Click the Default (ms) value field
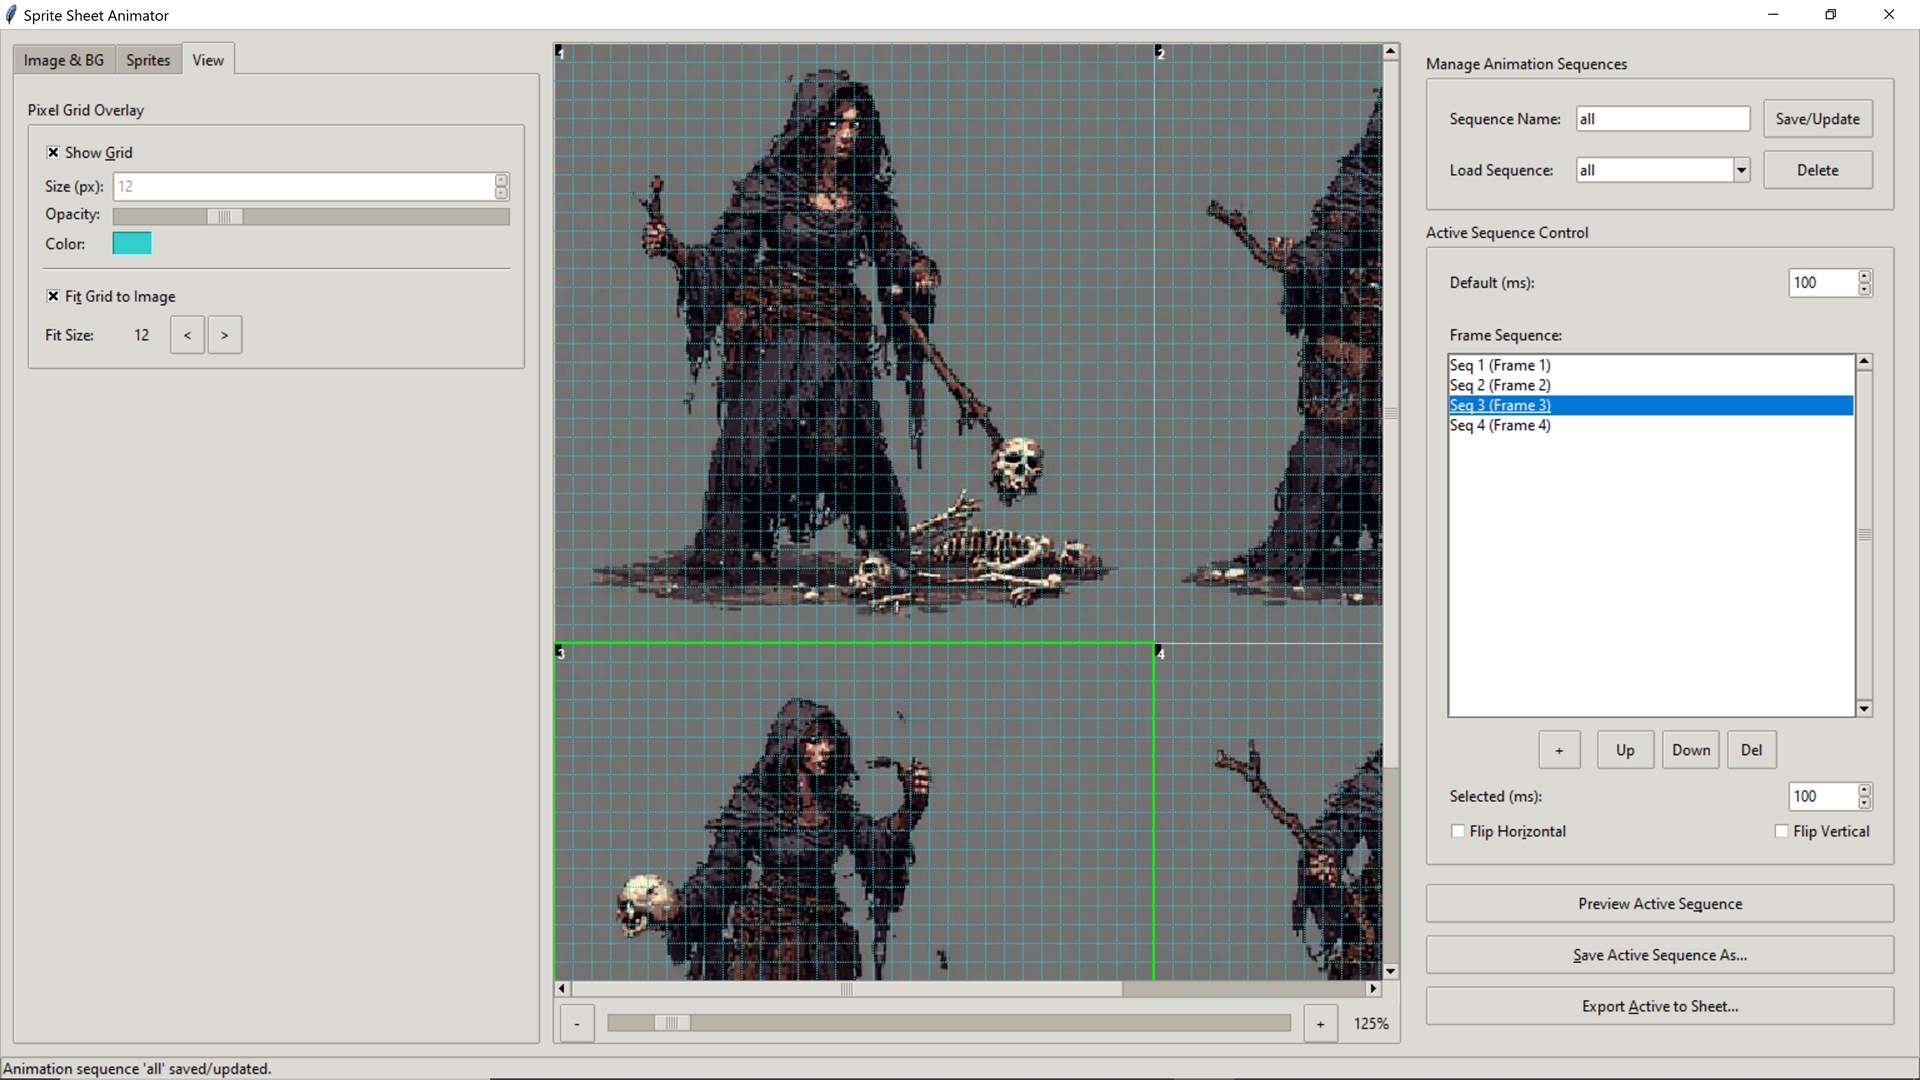This screenshot has width=1920, height=1080. click(1823, 283)
